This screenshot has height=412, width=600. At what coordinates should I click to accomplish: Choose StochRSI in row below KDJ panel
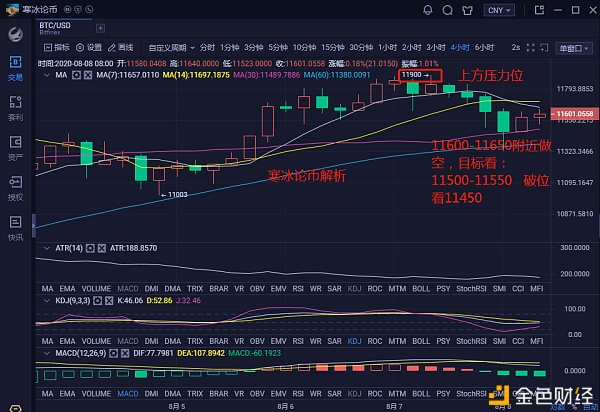471,341
